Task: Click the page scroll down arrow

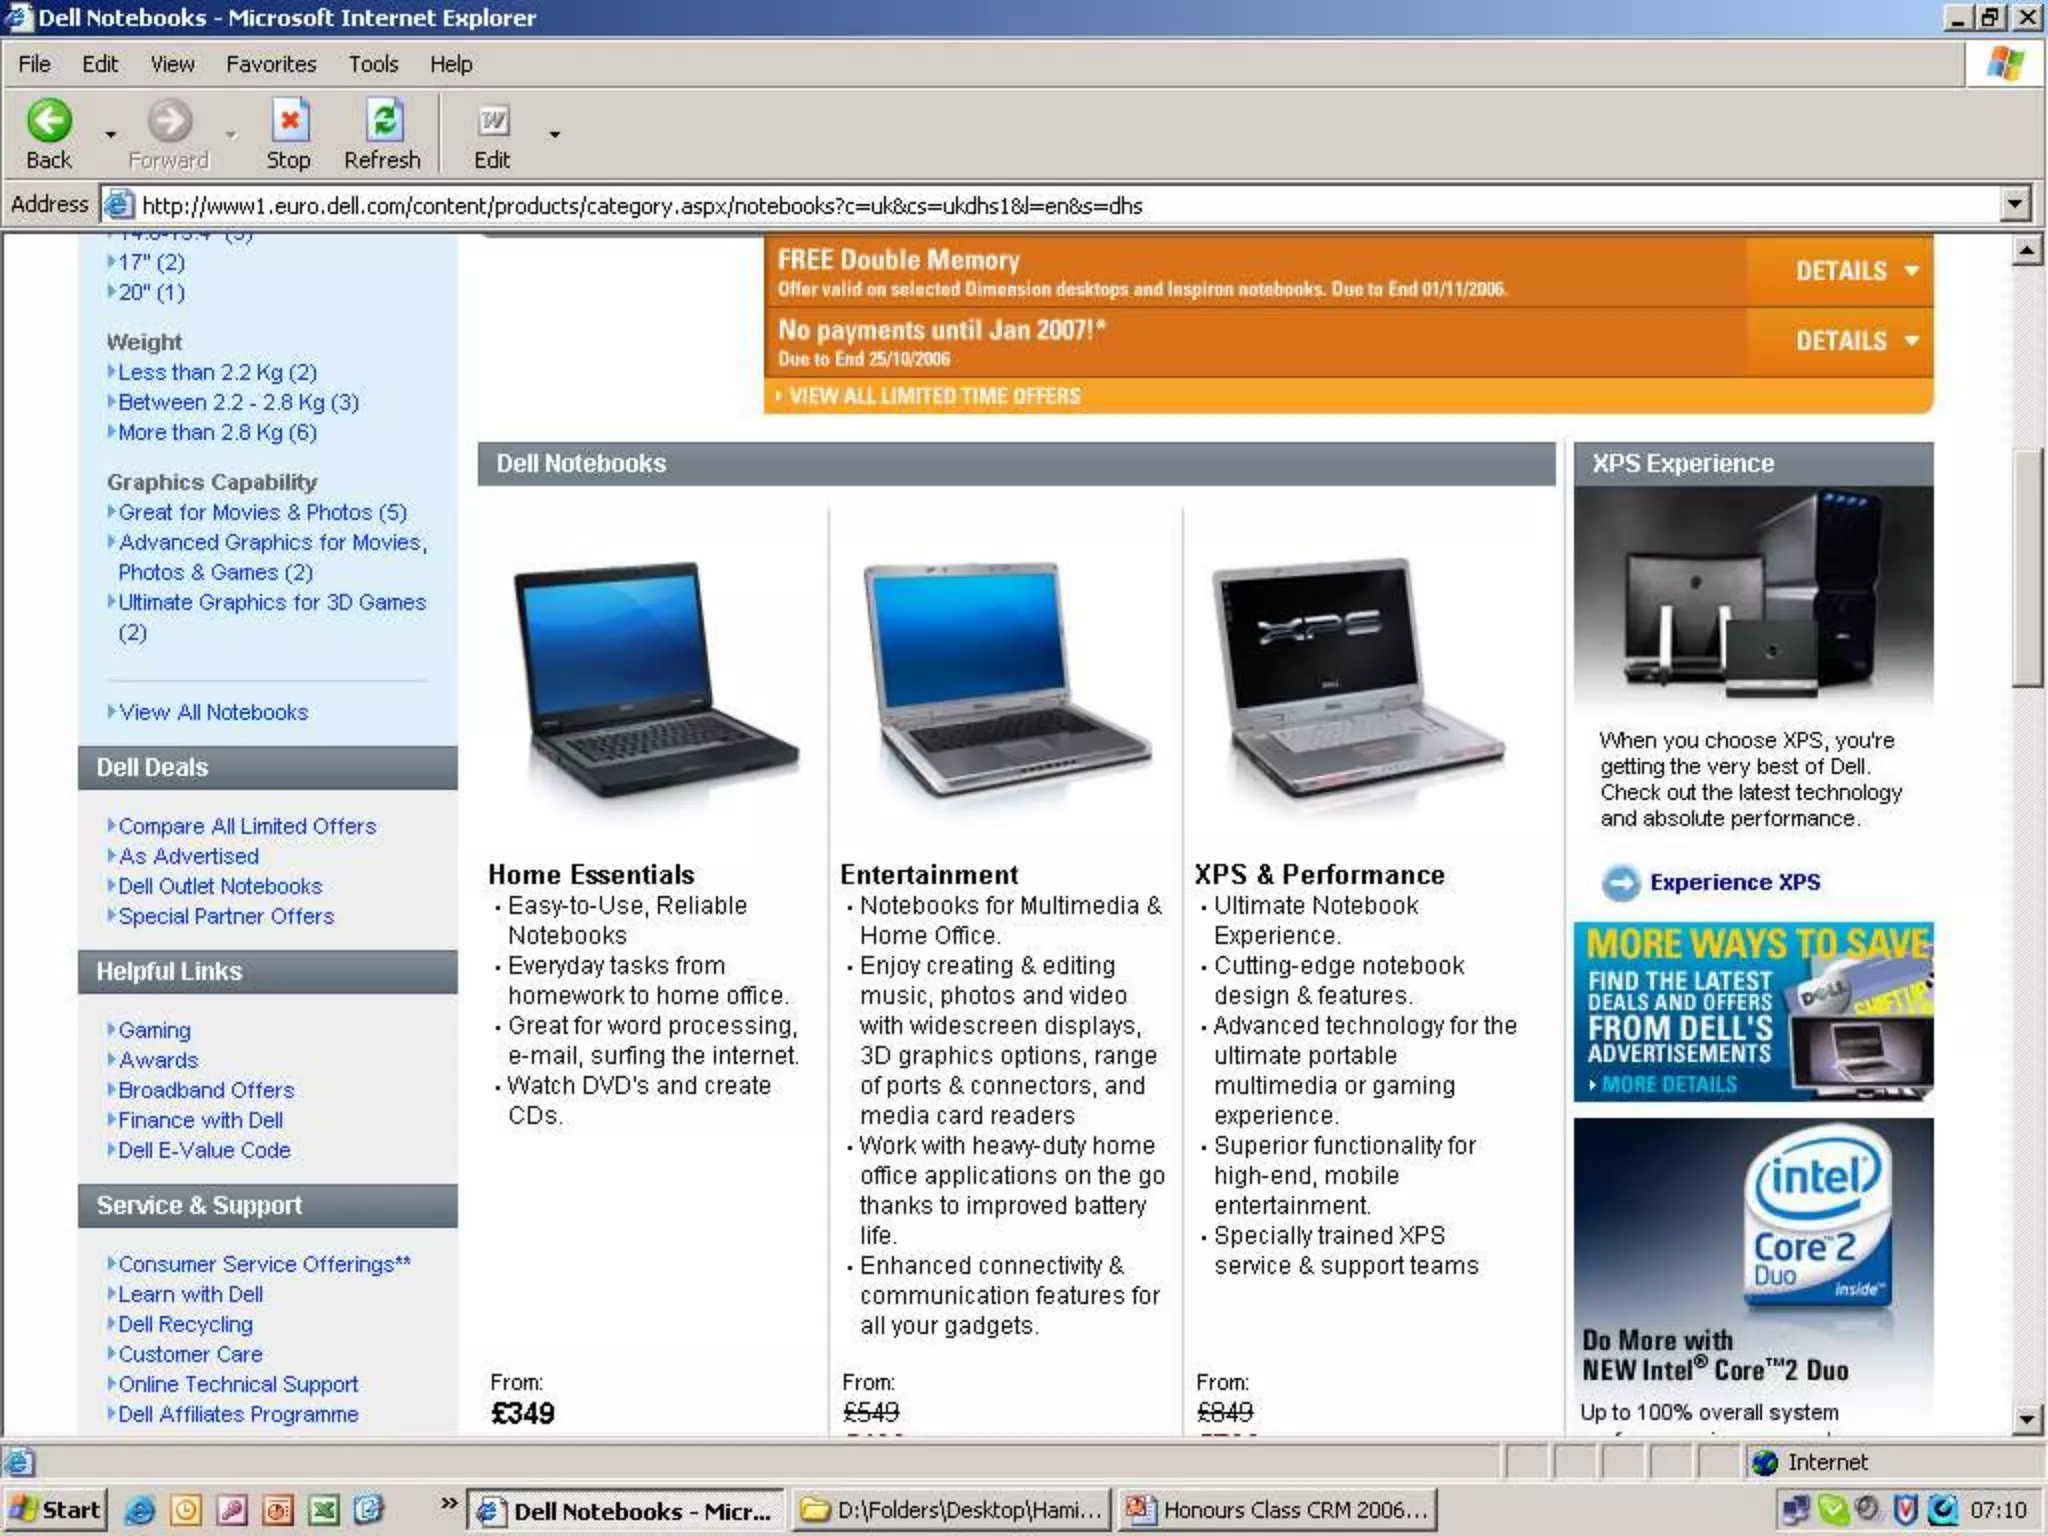Action: (2026, 1418)
